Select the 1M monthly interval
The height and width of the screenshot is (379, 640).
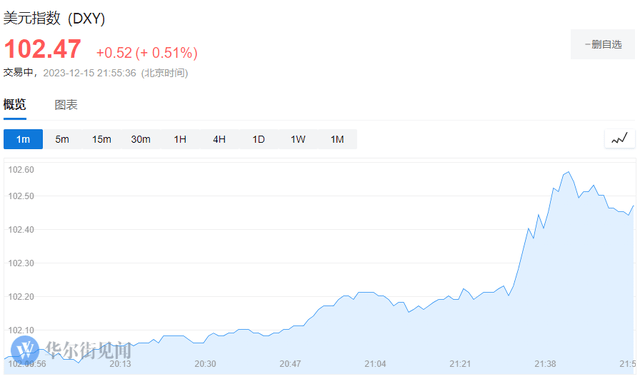click(x=337, y=139)
